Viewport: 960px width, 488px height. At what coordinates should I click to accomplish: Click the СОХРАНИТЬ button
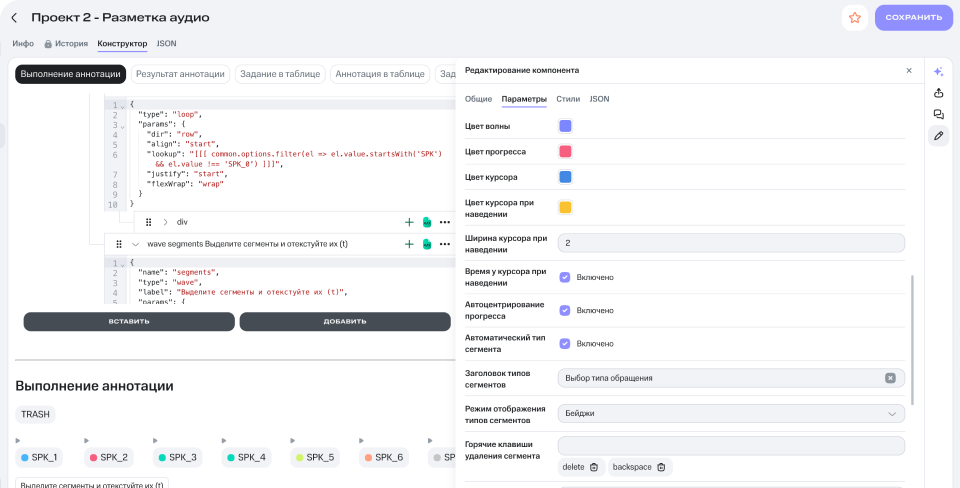(x=913, y=18)
